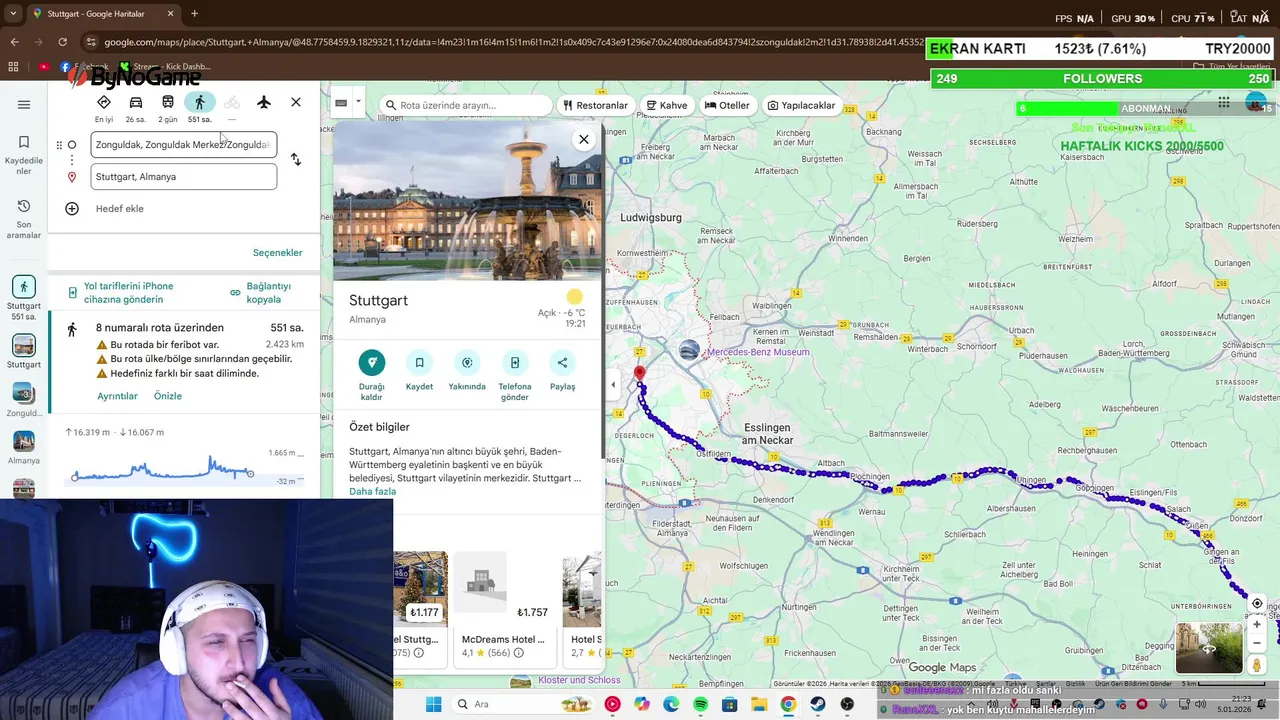Open the elevation profile chart
The width and height of the screenshot is (1280, 720).
click(185, 467)
